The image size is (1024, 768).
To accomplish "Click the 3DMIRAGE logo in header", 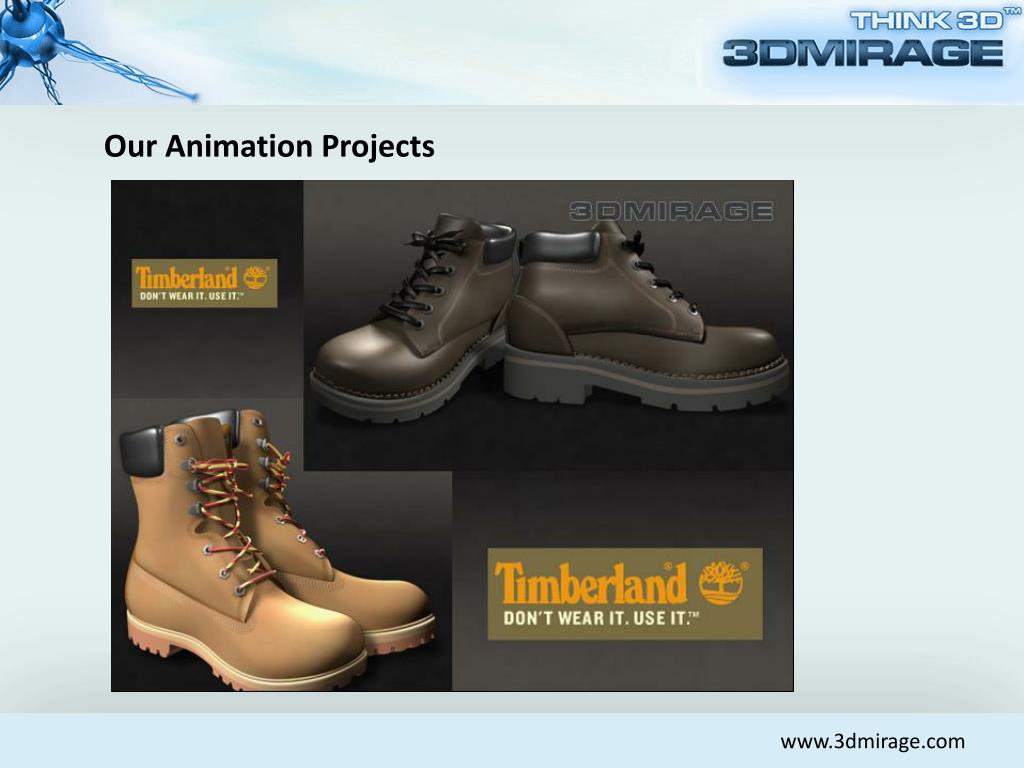I will (863, 53).
